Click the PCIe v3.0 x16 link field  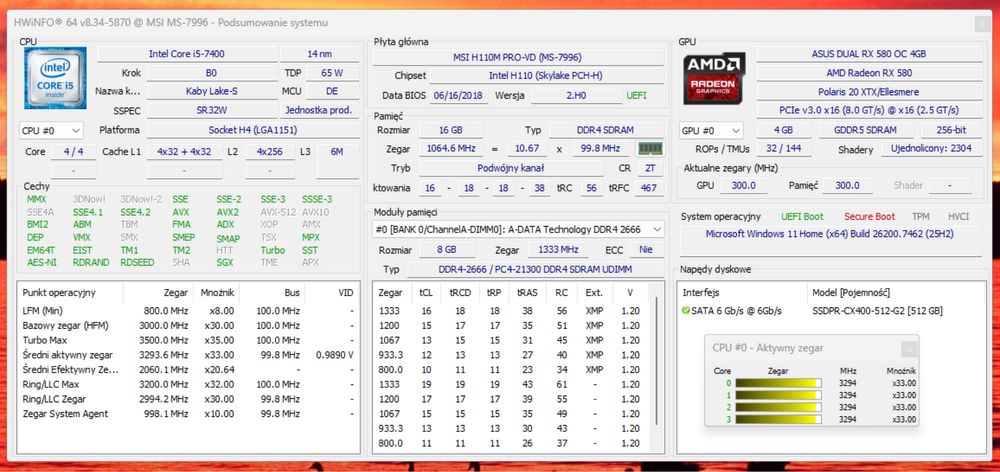869,110
